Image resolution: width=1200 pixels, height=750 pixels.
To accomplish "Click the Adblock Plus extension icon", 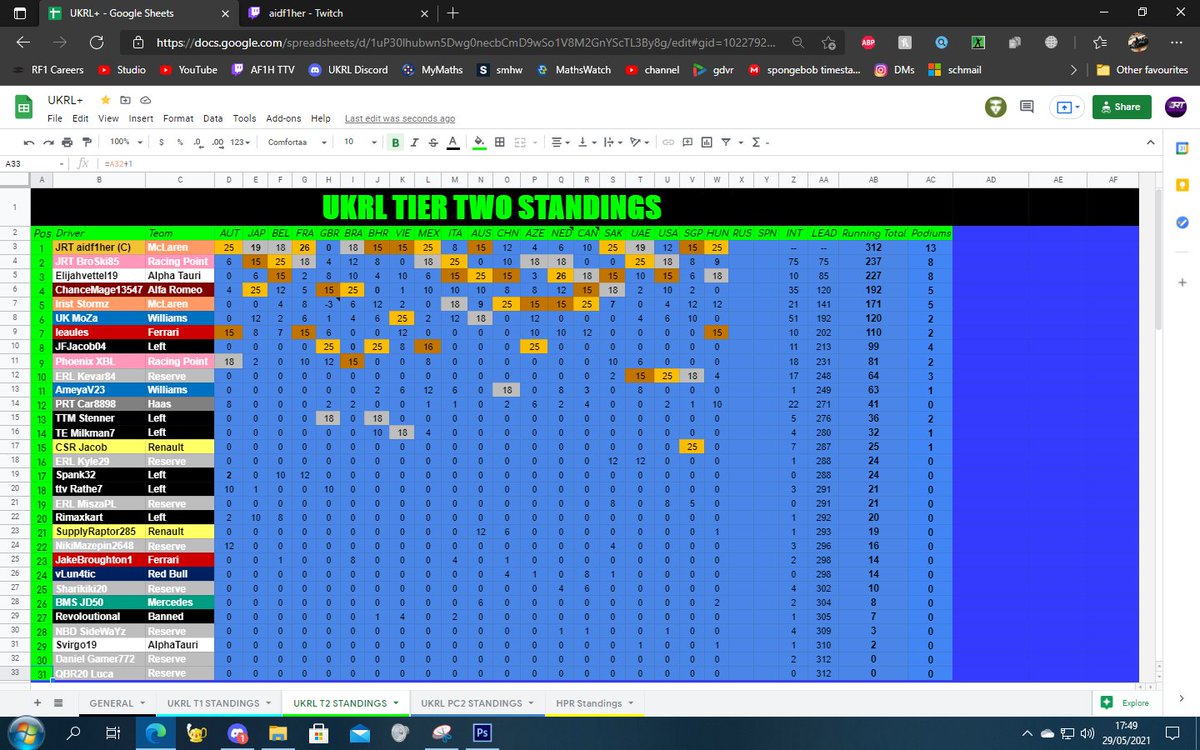I will tap(866, 43).
